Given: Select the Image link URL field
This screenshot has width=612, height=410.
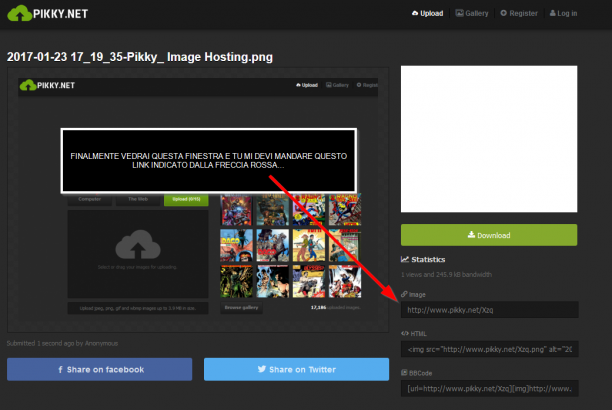Looking at the screenshot, I should [x=489, y=310].
